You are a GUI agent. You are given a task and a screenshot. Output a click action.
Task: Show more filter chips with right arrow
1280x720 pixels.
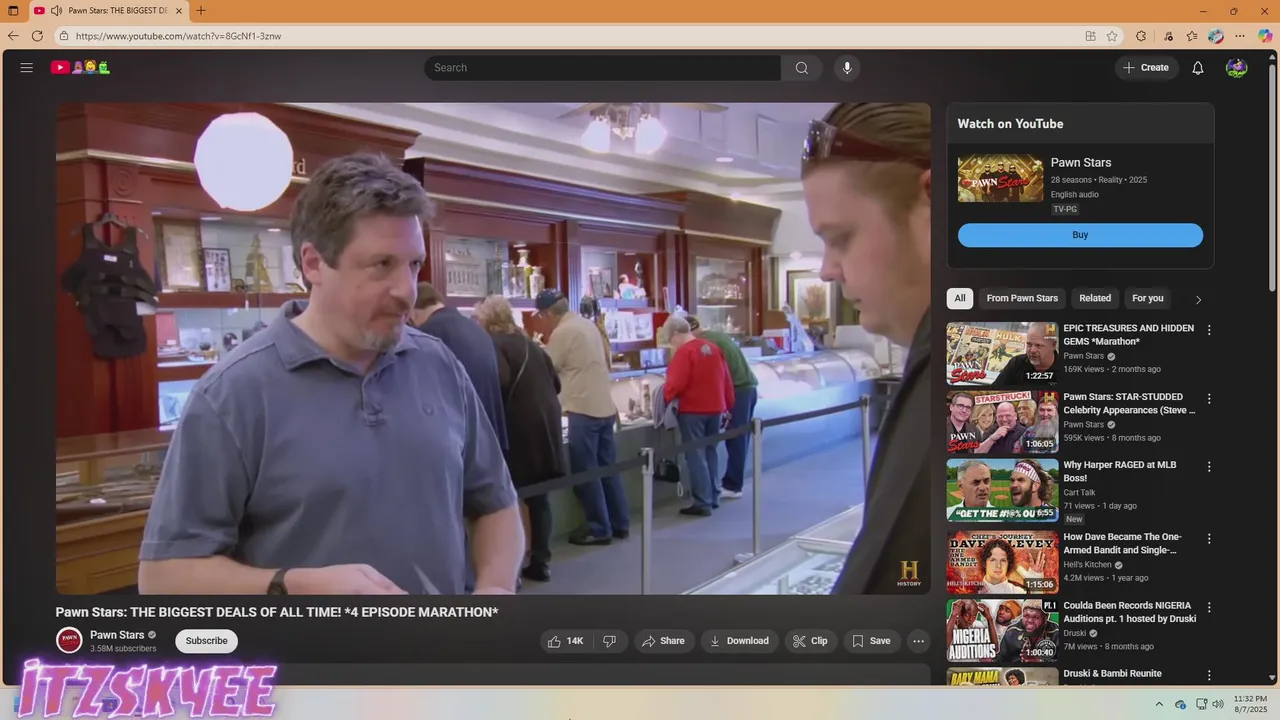1198,299
